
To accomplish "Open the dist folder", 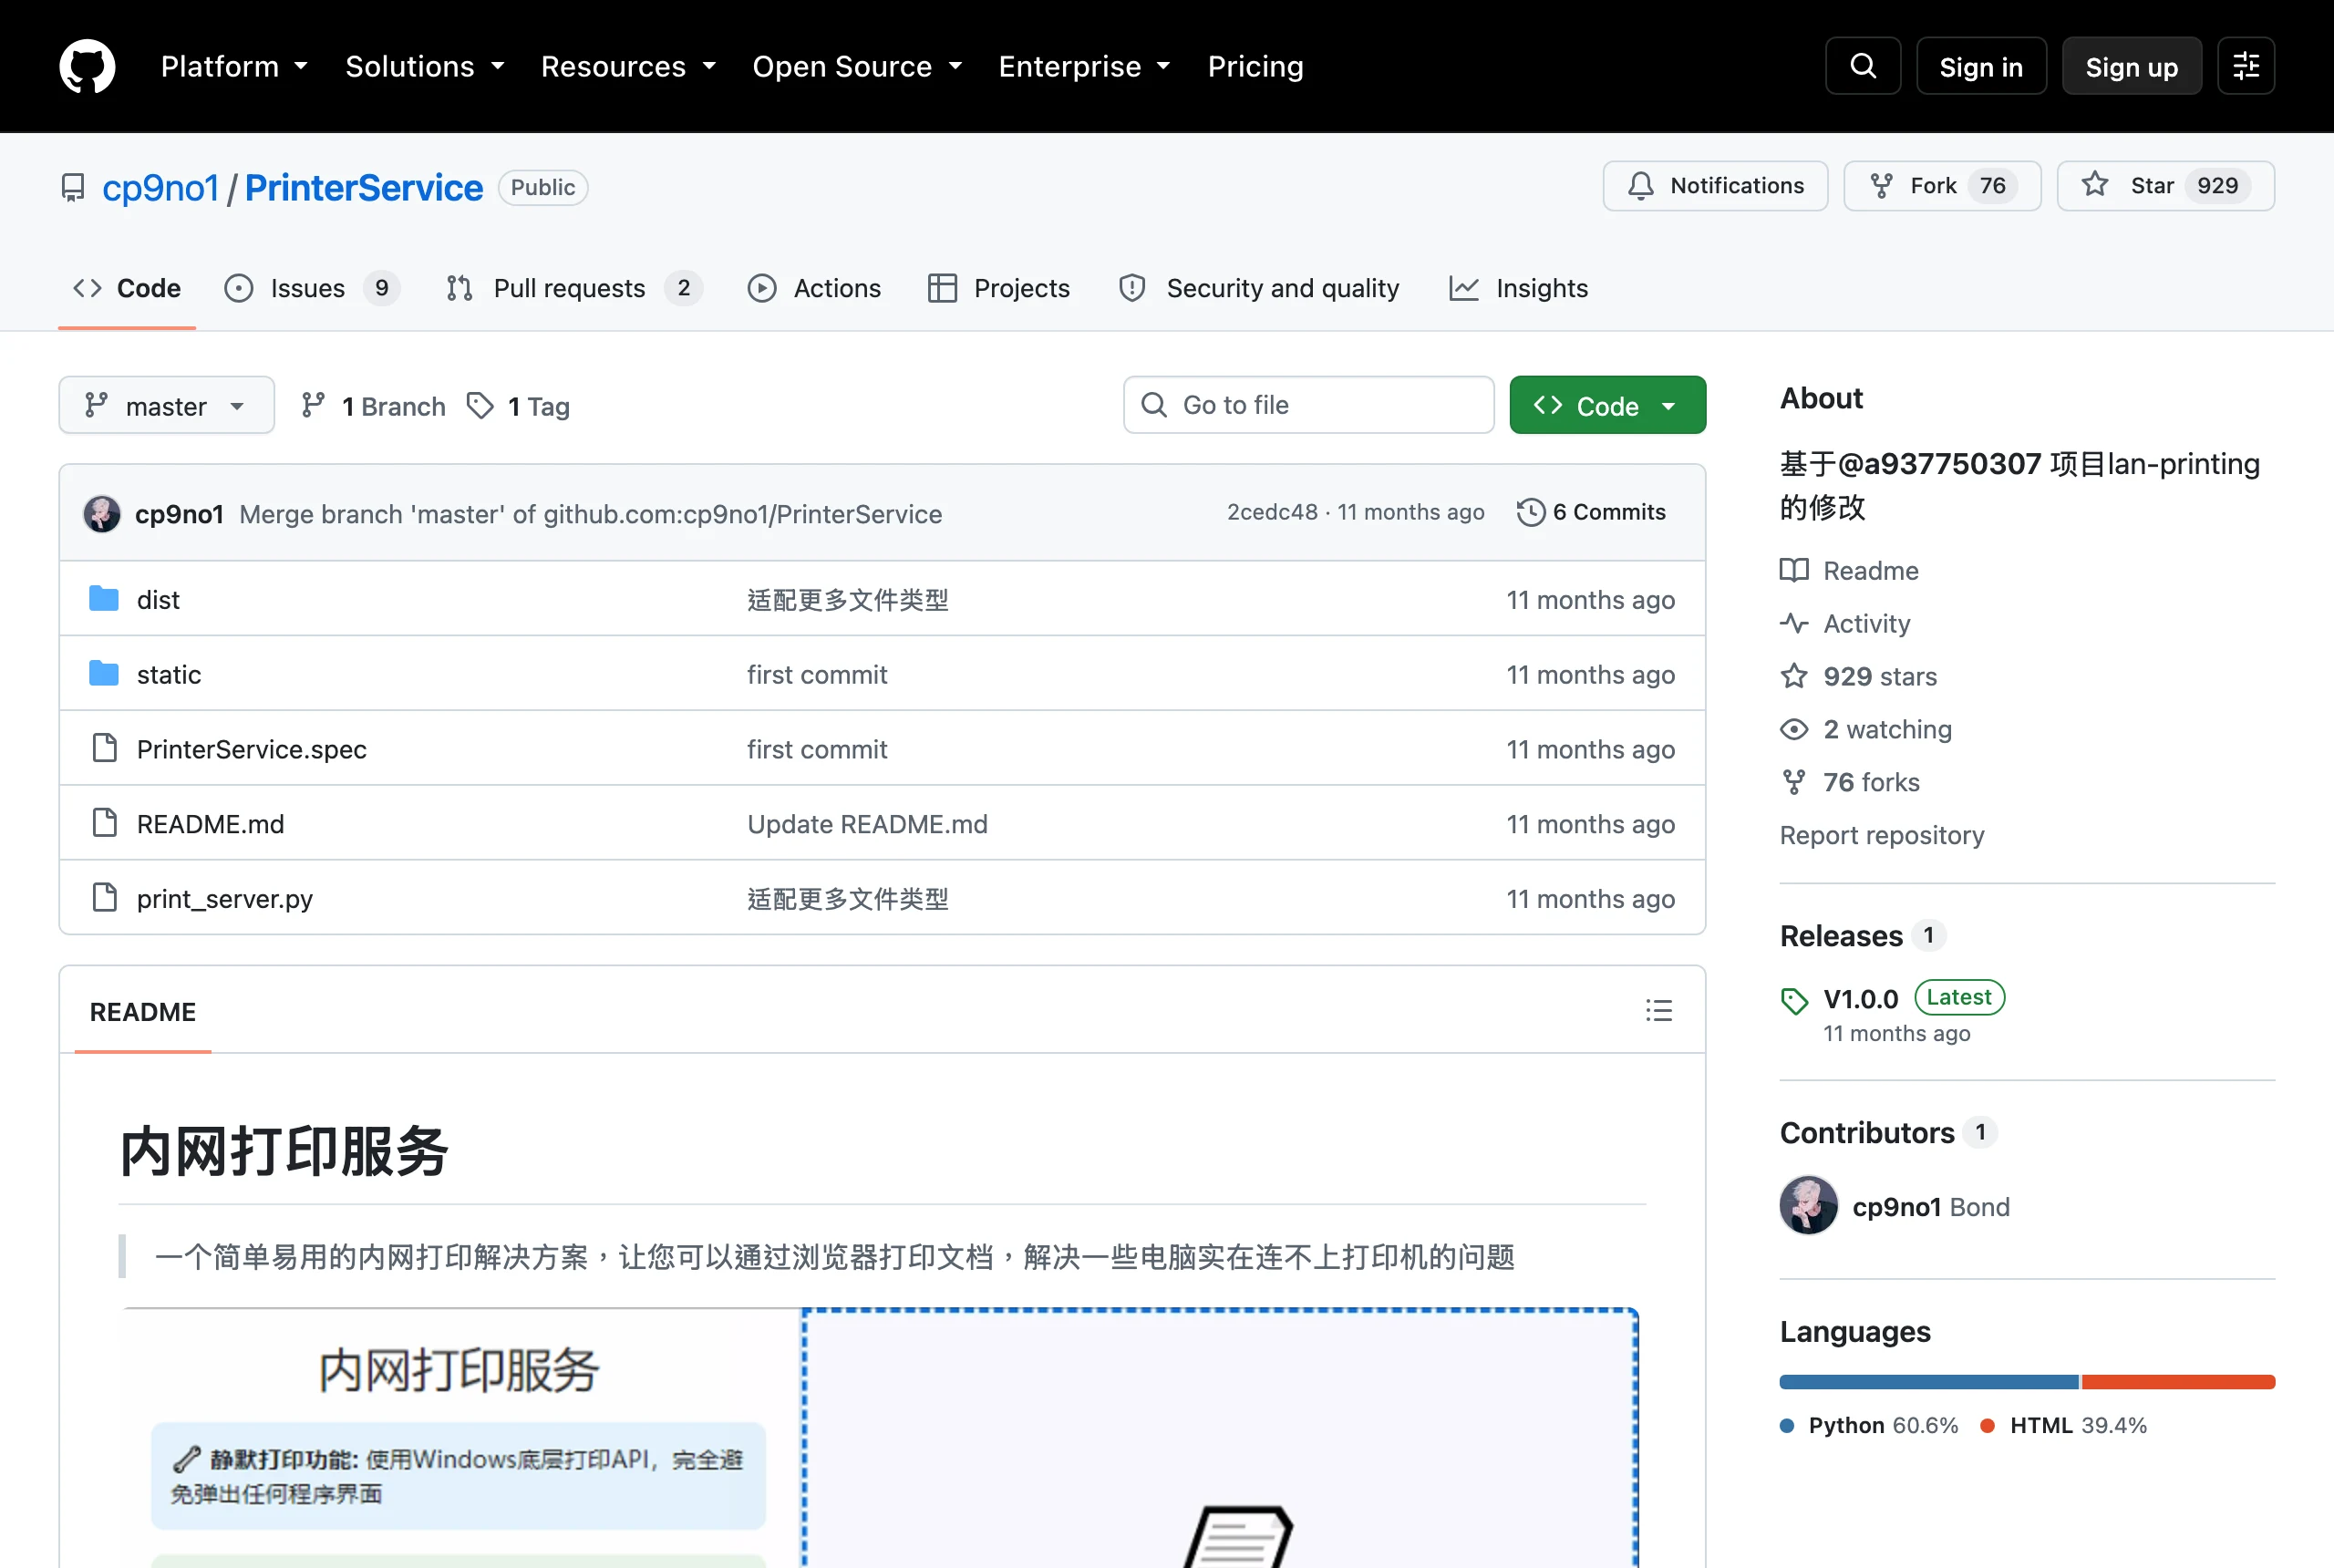I will tap(158, 600).
